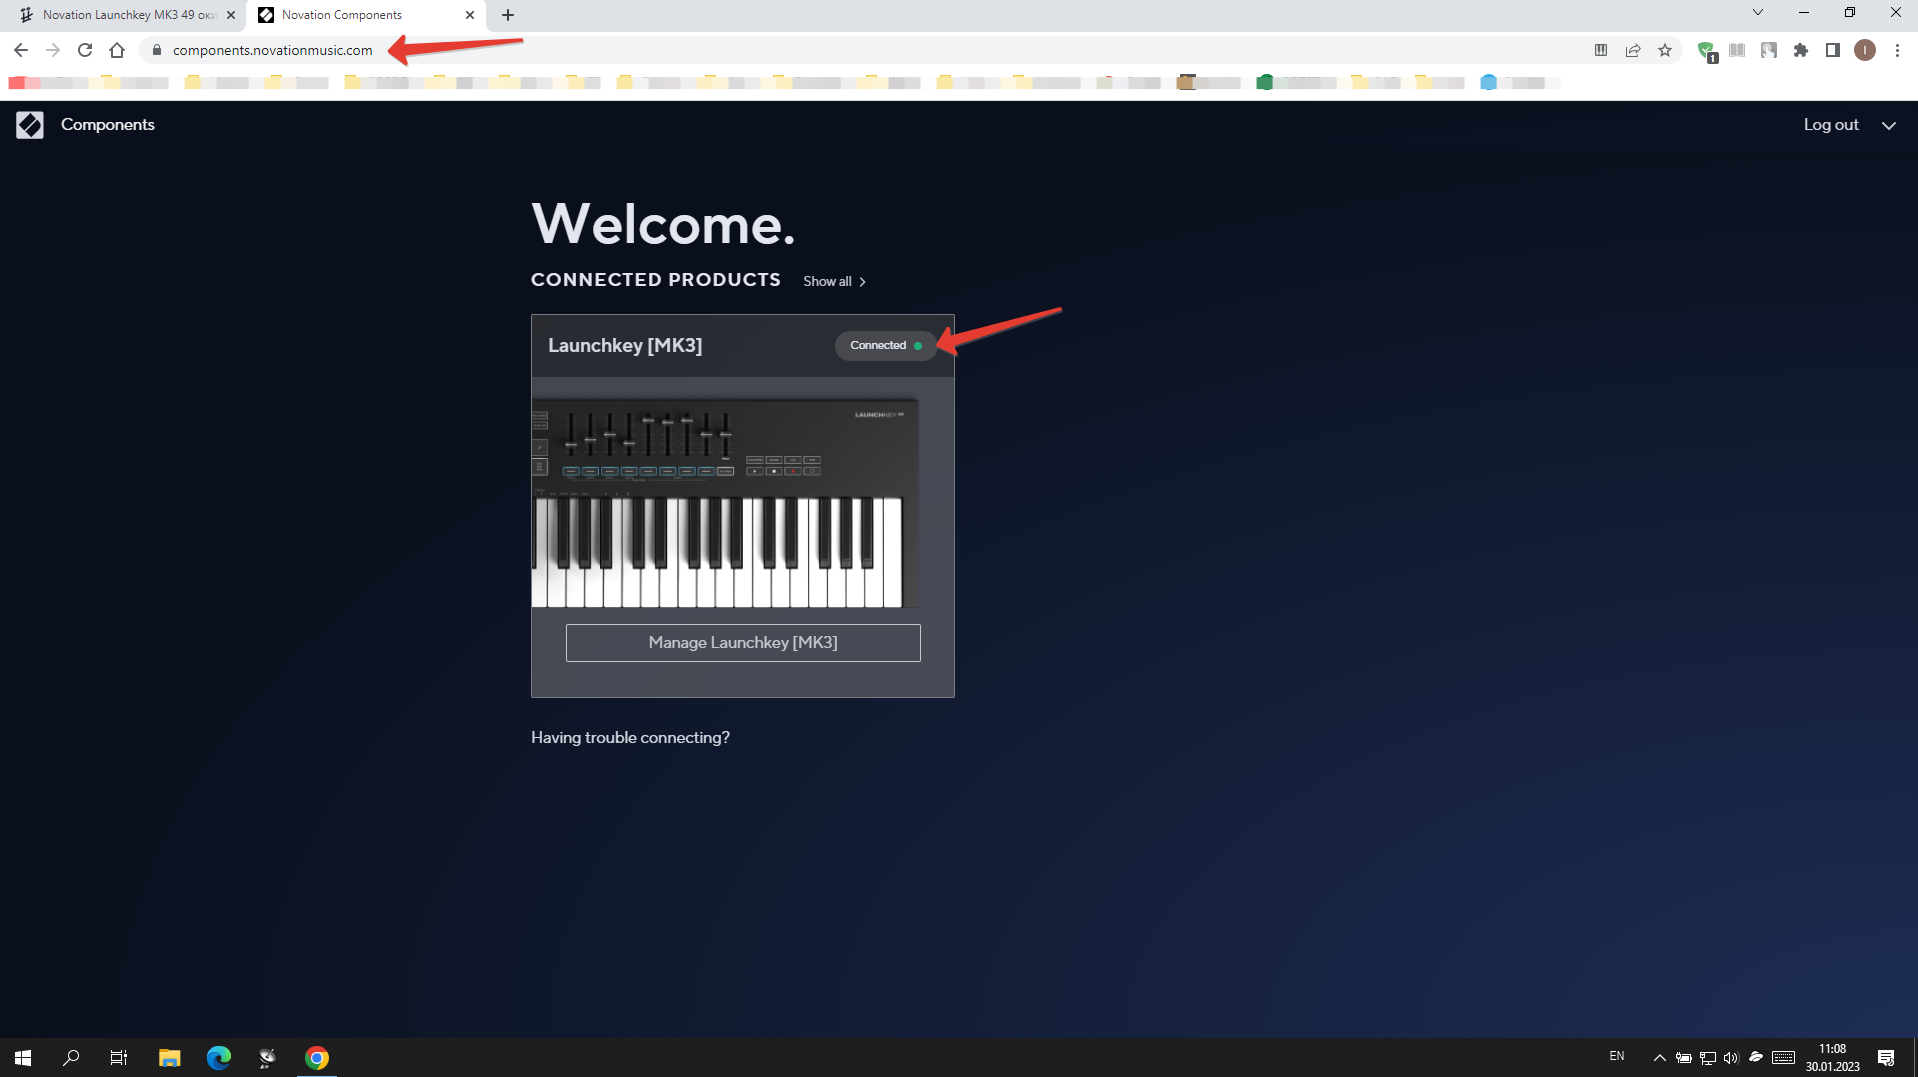Open Windows taskbar search

coord(71,1058)
